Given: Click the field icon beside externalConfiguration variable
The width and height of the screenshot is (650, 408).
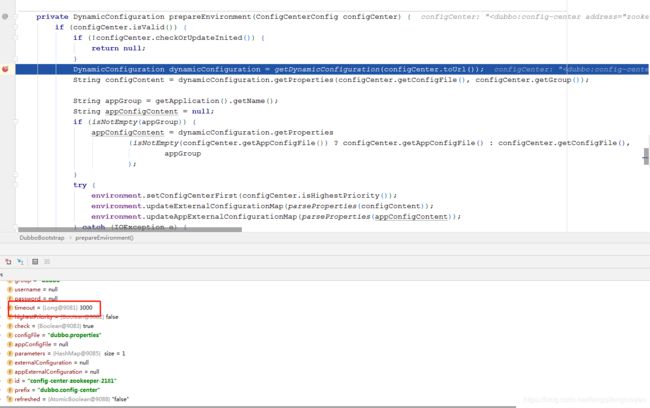Looking at the screenshot, I should (10, 362).
